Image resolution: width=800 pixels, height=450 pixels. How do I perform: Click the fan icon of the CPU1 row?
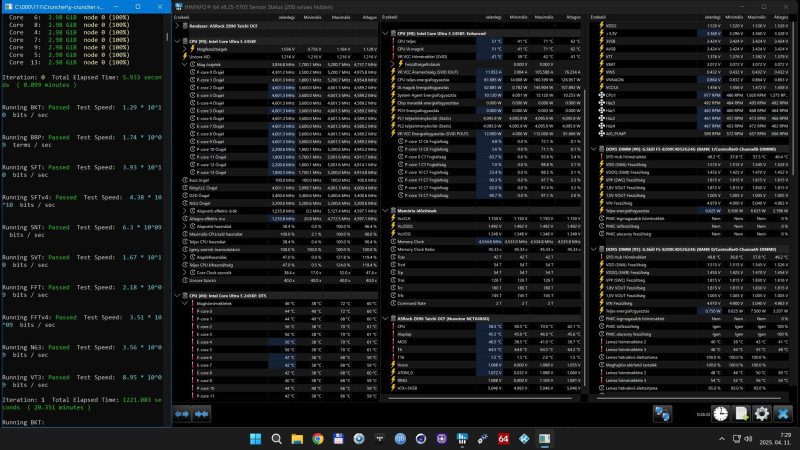[x=602, y=95]
